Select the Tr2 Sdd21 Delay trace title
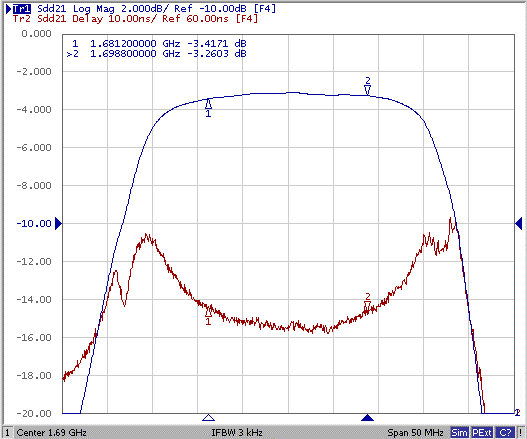Image resolution: width=527 pixels, height=439 pixels. [135, 18]
